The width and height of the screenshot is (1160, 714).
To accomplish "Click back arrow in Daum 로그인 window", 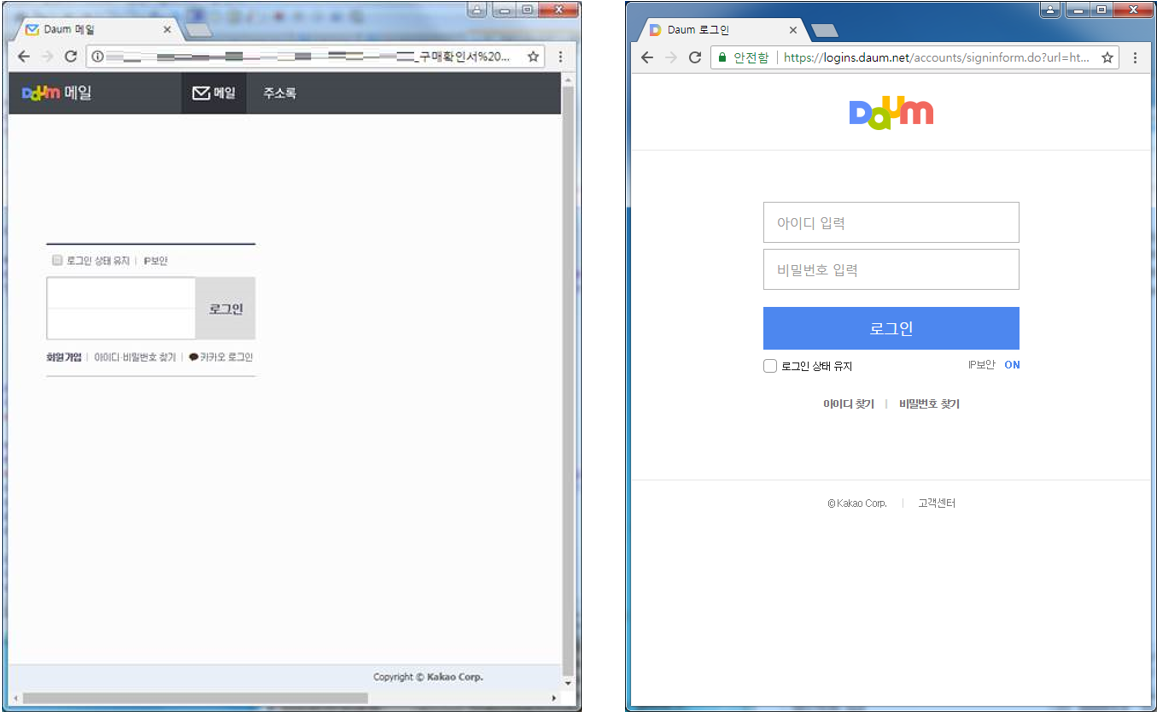I will tap(647, 57).
